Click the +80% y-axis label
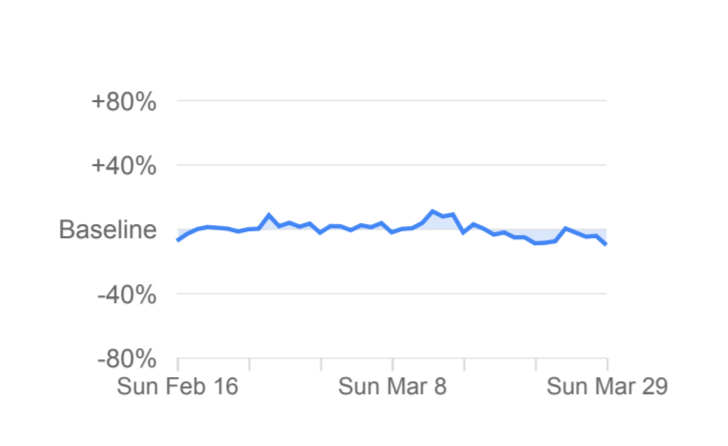728x446 pixels. [x=123, y=102]
